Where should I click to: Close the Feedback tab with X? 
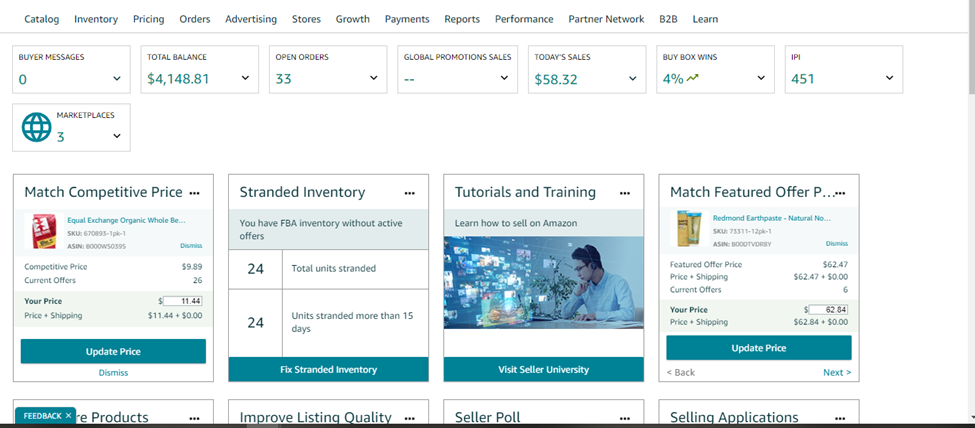(68, 415)
